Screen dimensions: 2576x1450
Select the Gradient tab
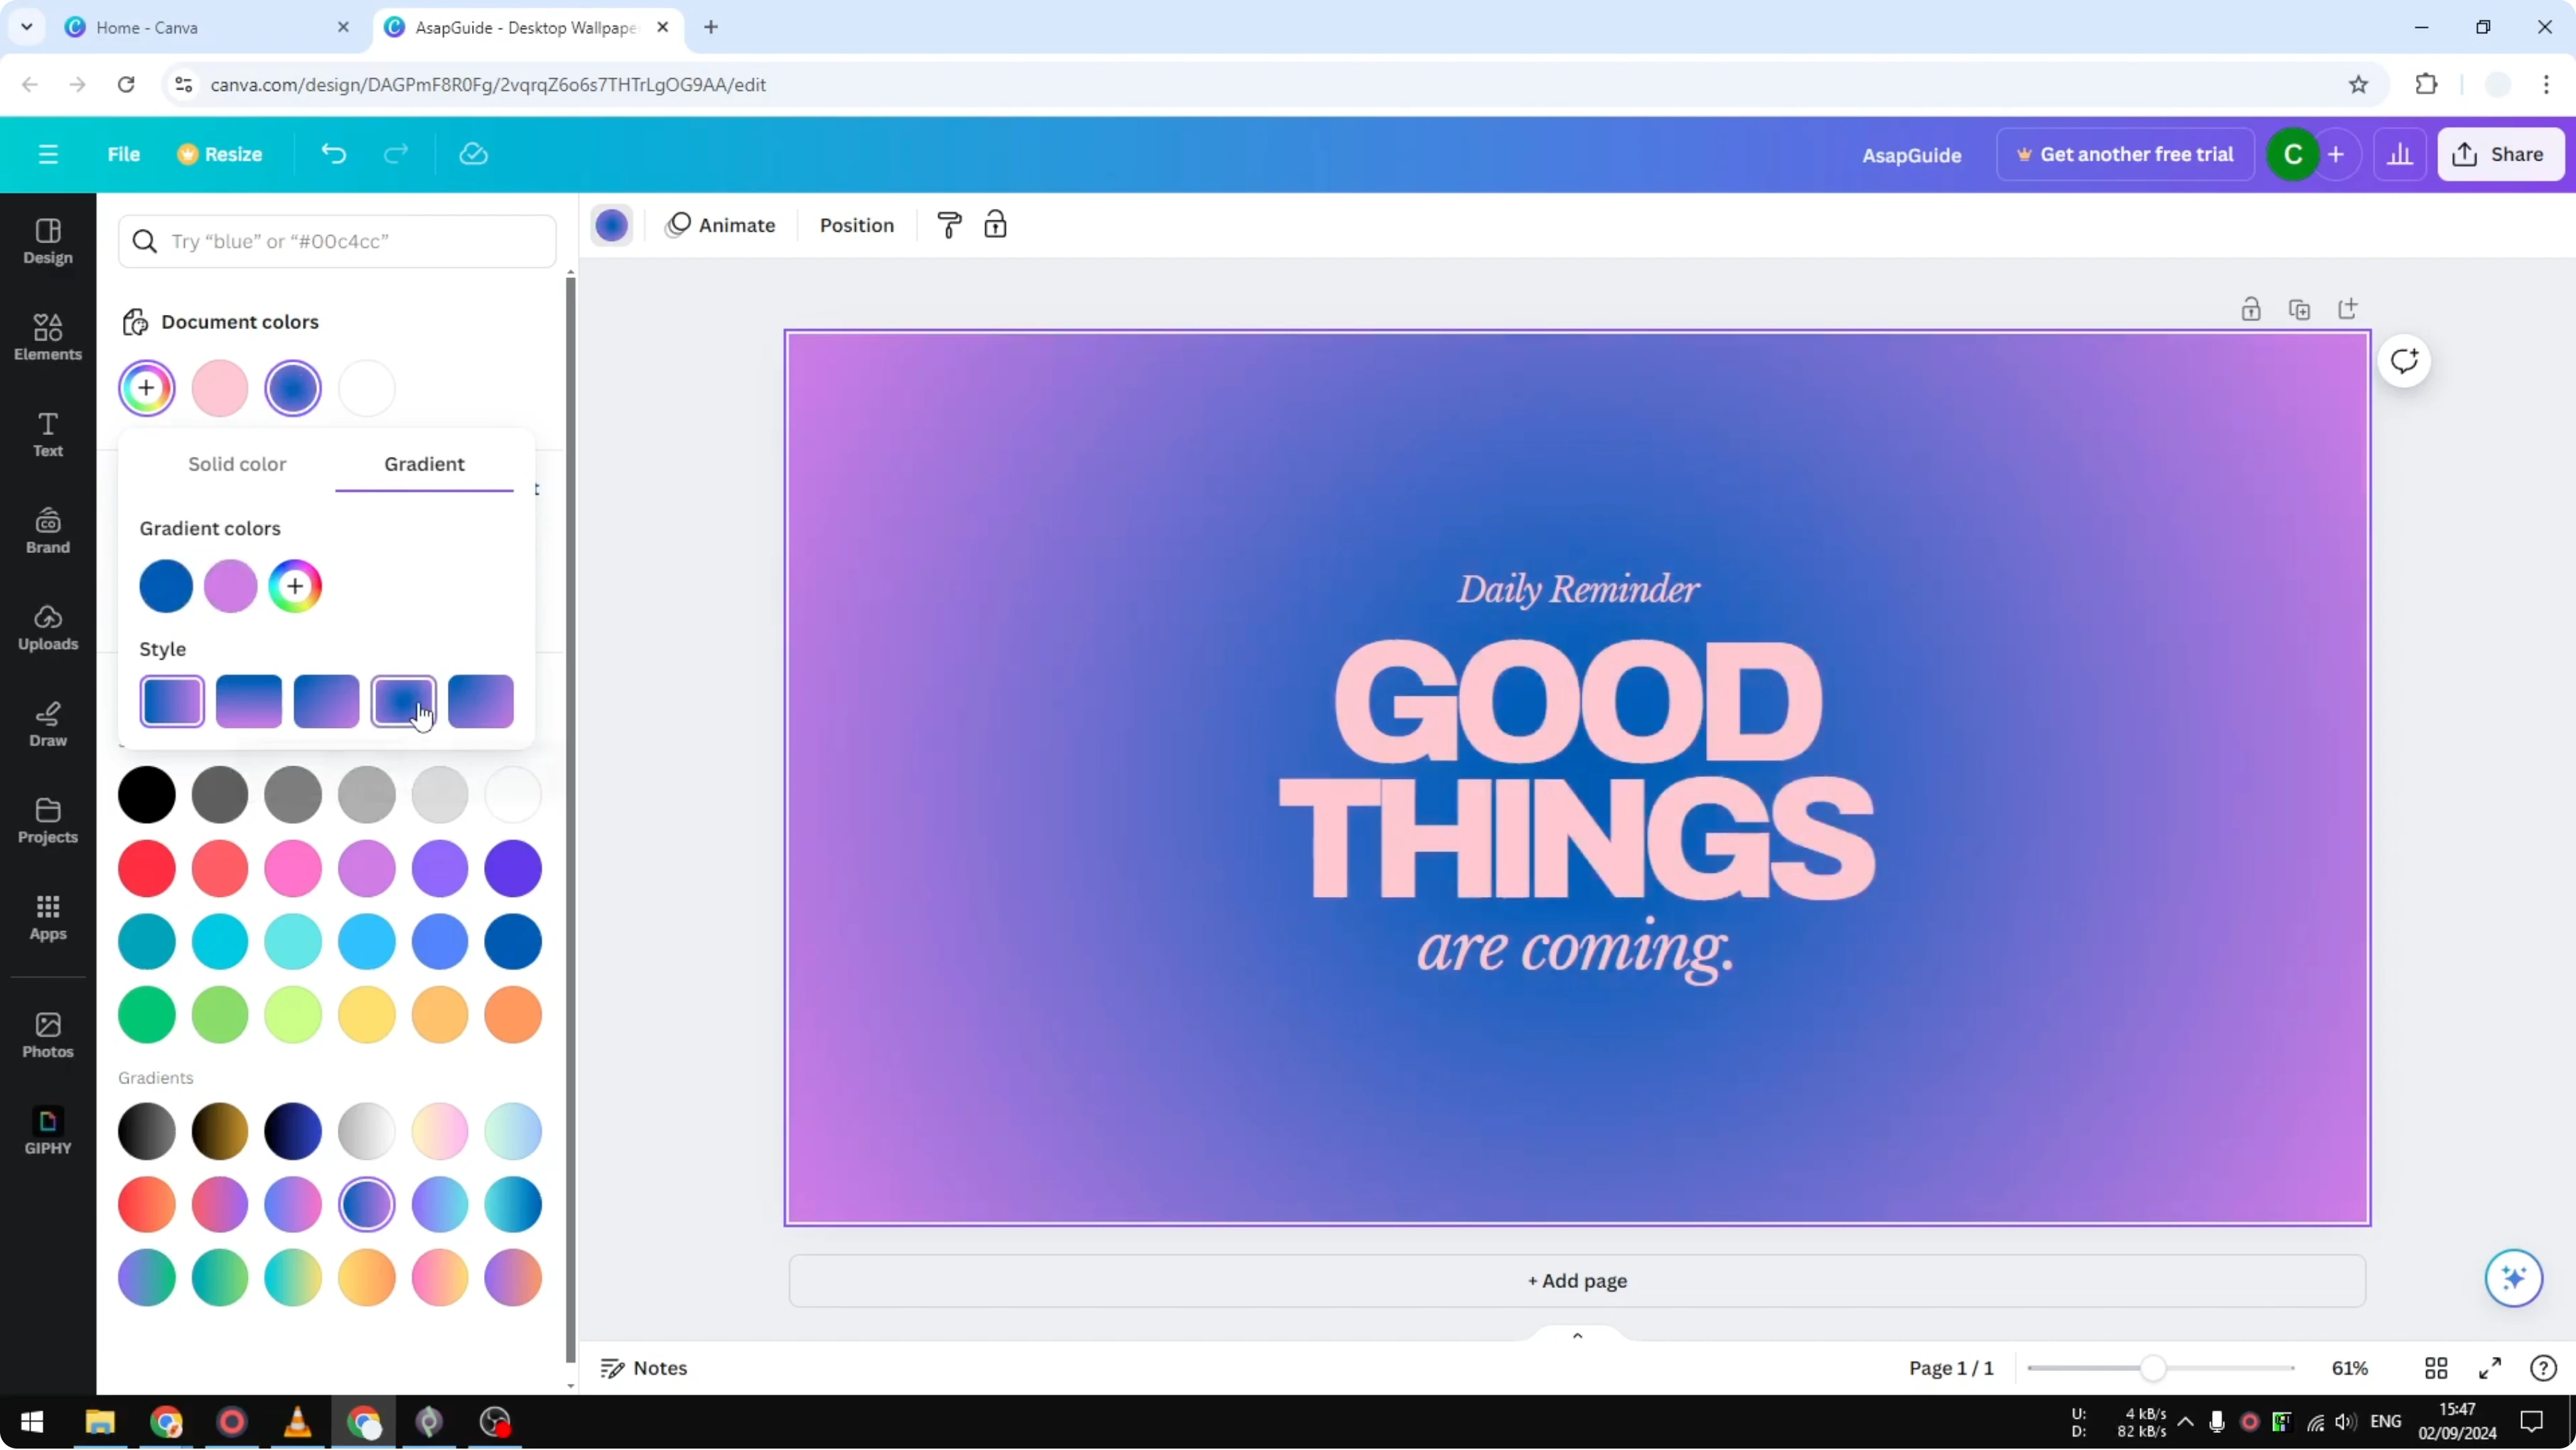(x=424, y=464)
